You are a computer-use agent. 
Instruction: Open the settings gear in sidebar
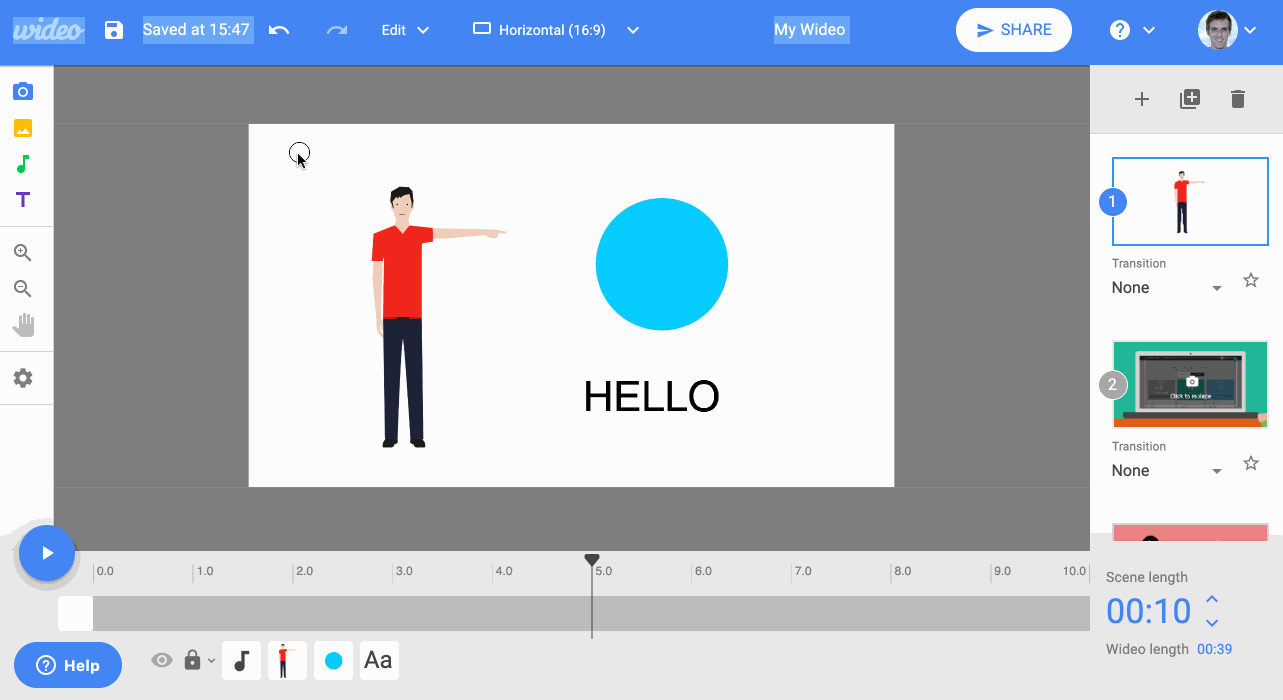tap(23, 378)
